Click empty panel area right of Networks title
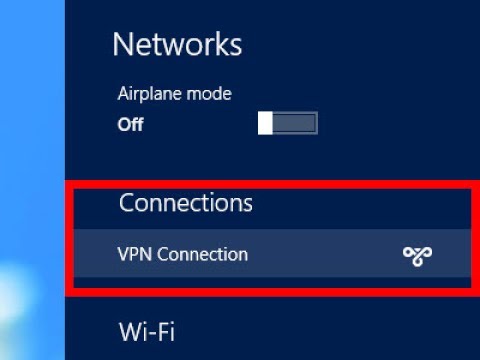Image resolution: width=480 pixels, height=360 pixels. point(360,44)
